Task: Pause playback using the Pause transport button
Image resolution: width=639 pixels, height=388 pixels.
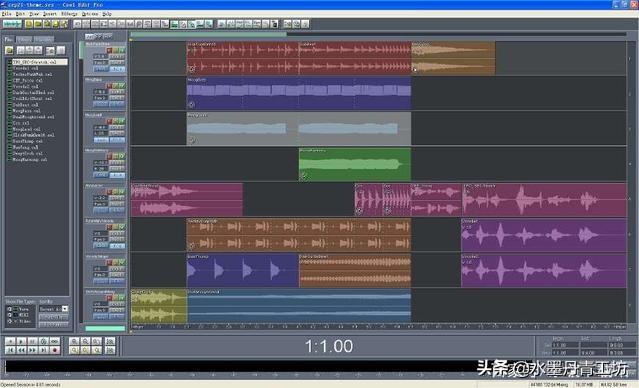Action: [x=33, y=341]
